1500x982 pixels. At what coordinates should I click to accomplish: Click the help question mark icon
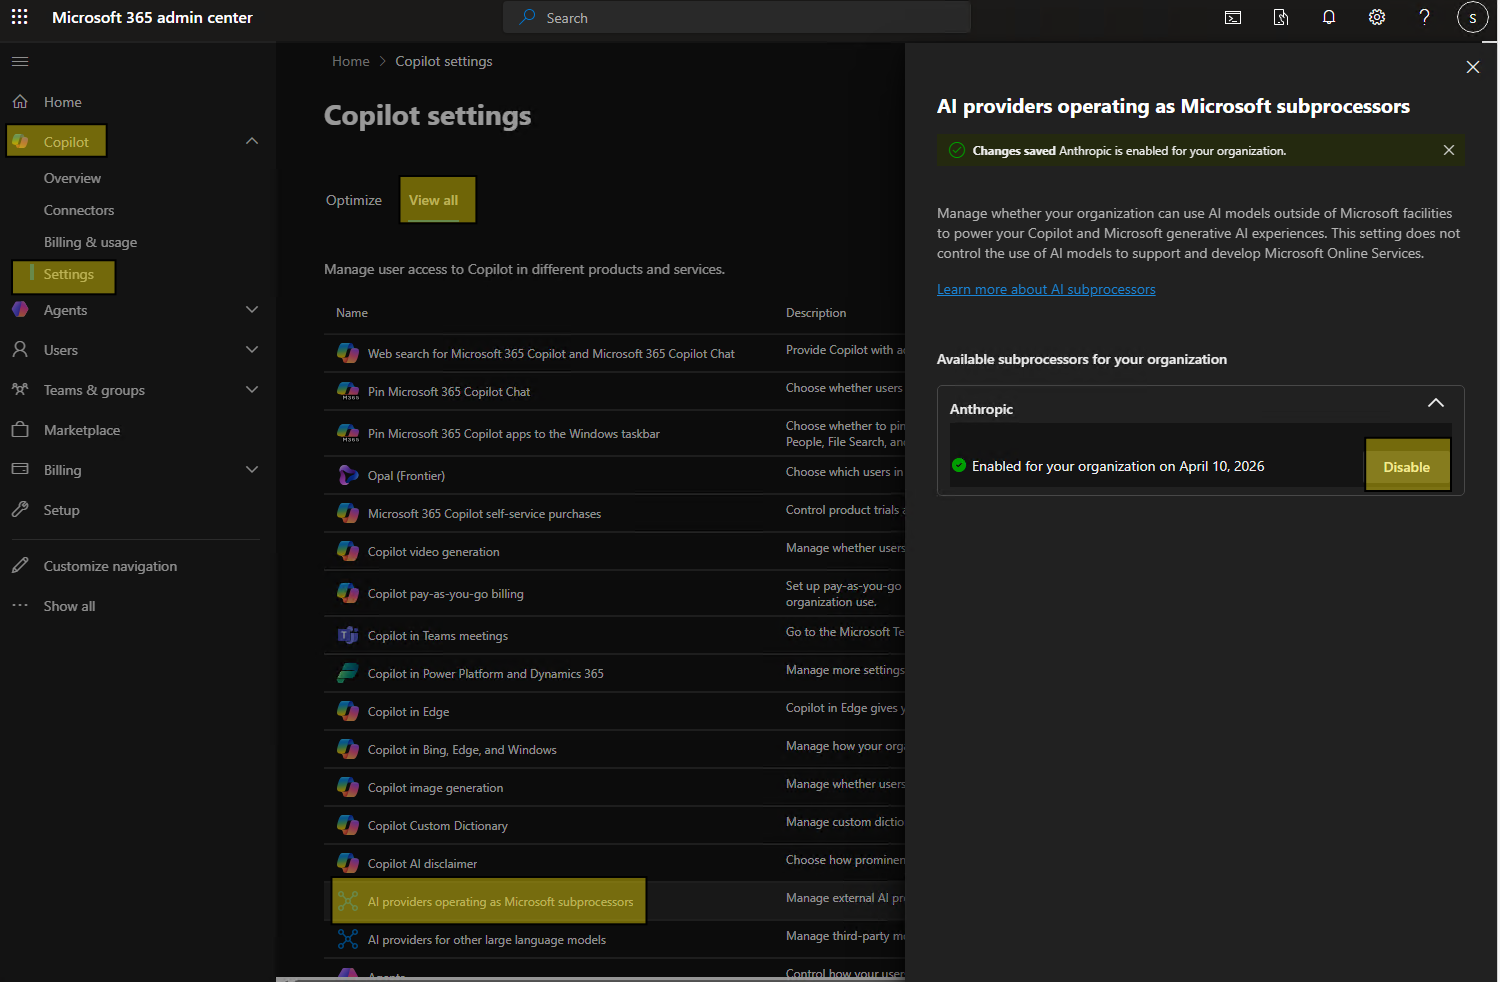tap(1424, 17)
